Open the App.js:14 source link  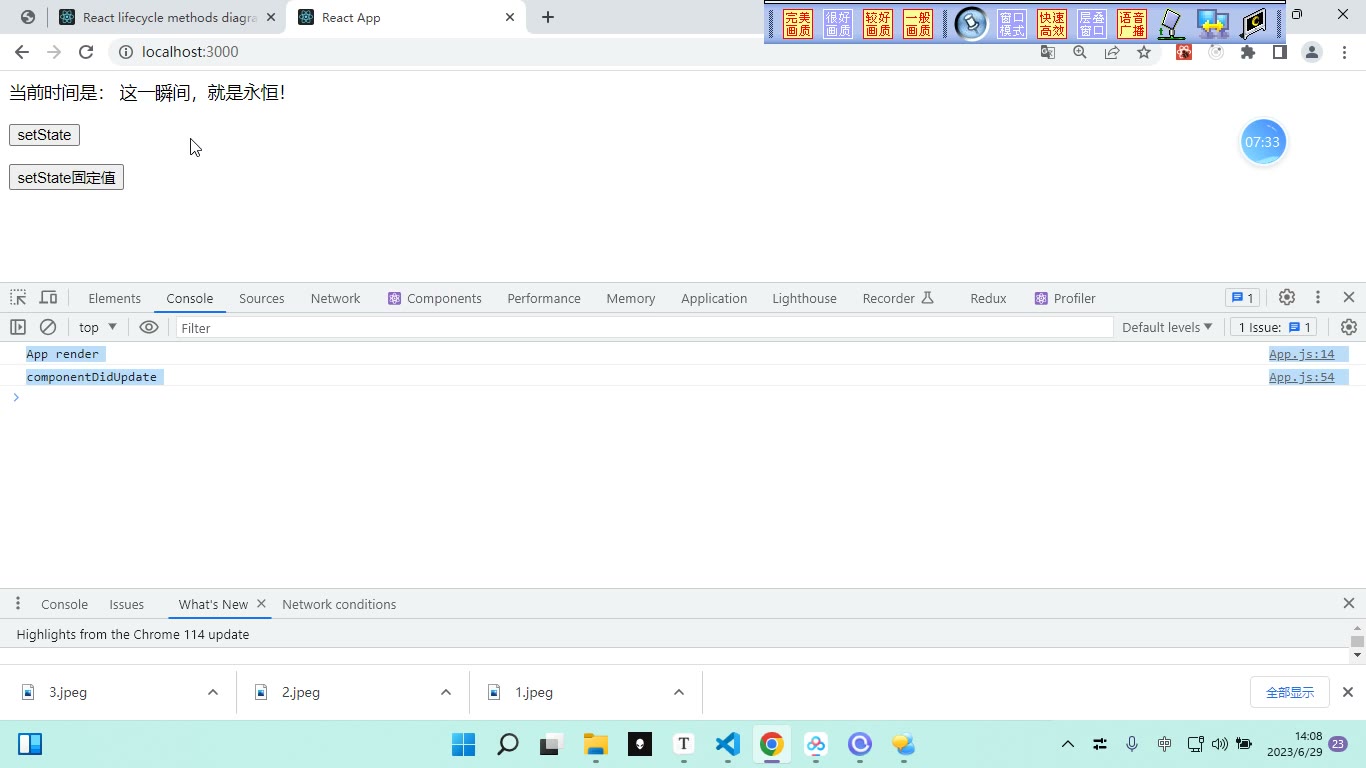(x=1301, y=354)
